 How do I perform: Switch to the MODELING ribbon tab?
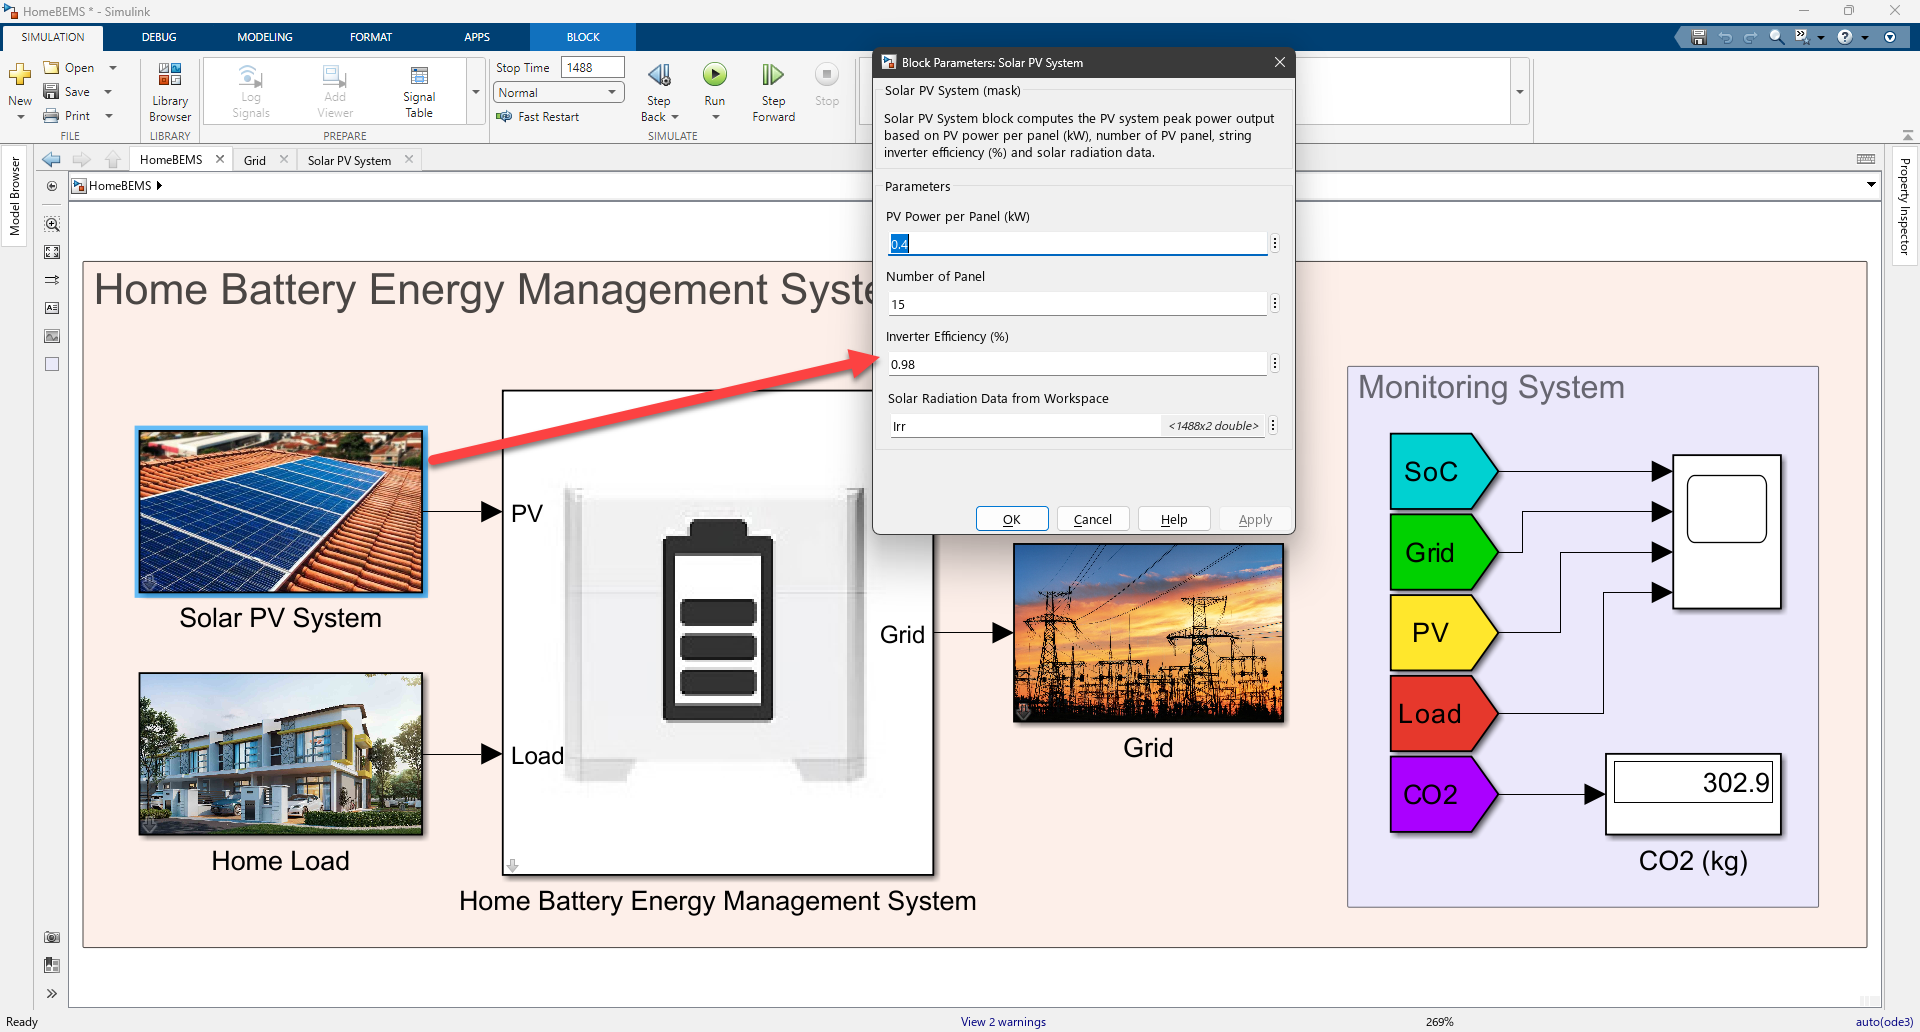click(x=264, y=37)
